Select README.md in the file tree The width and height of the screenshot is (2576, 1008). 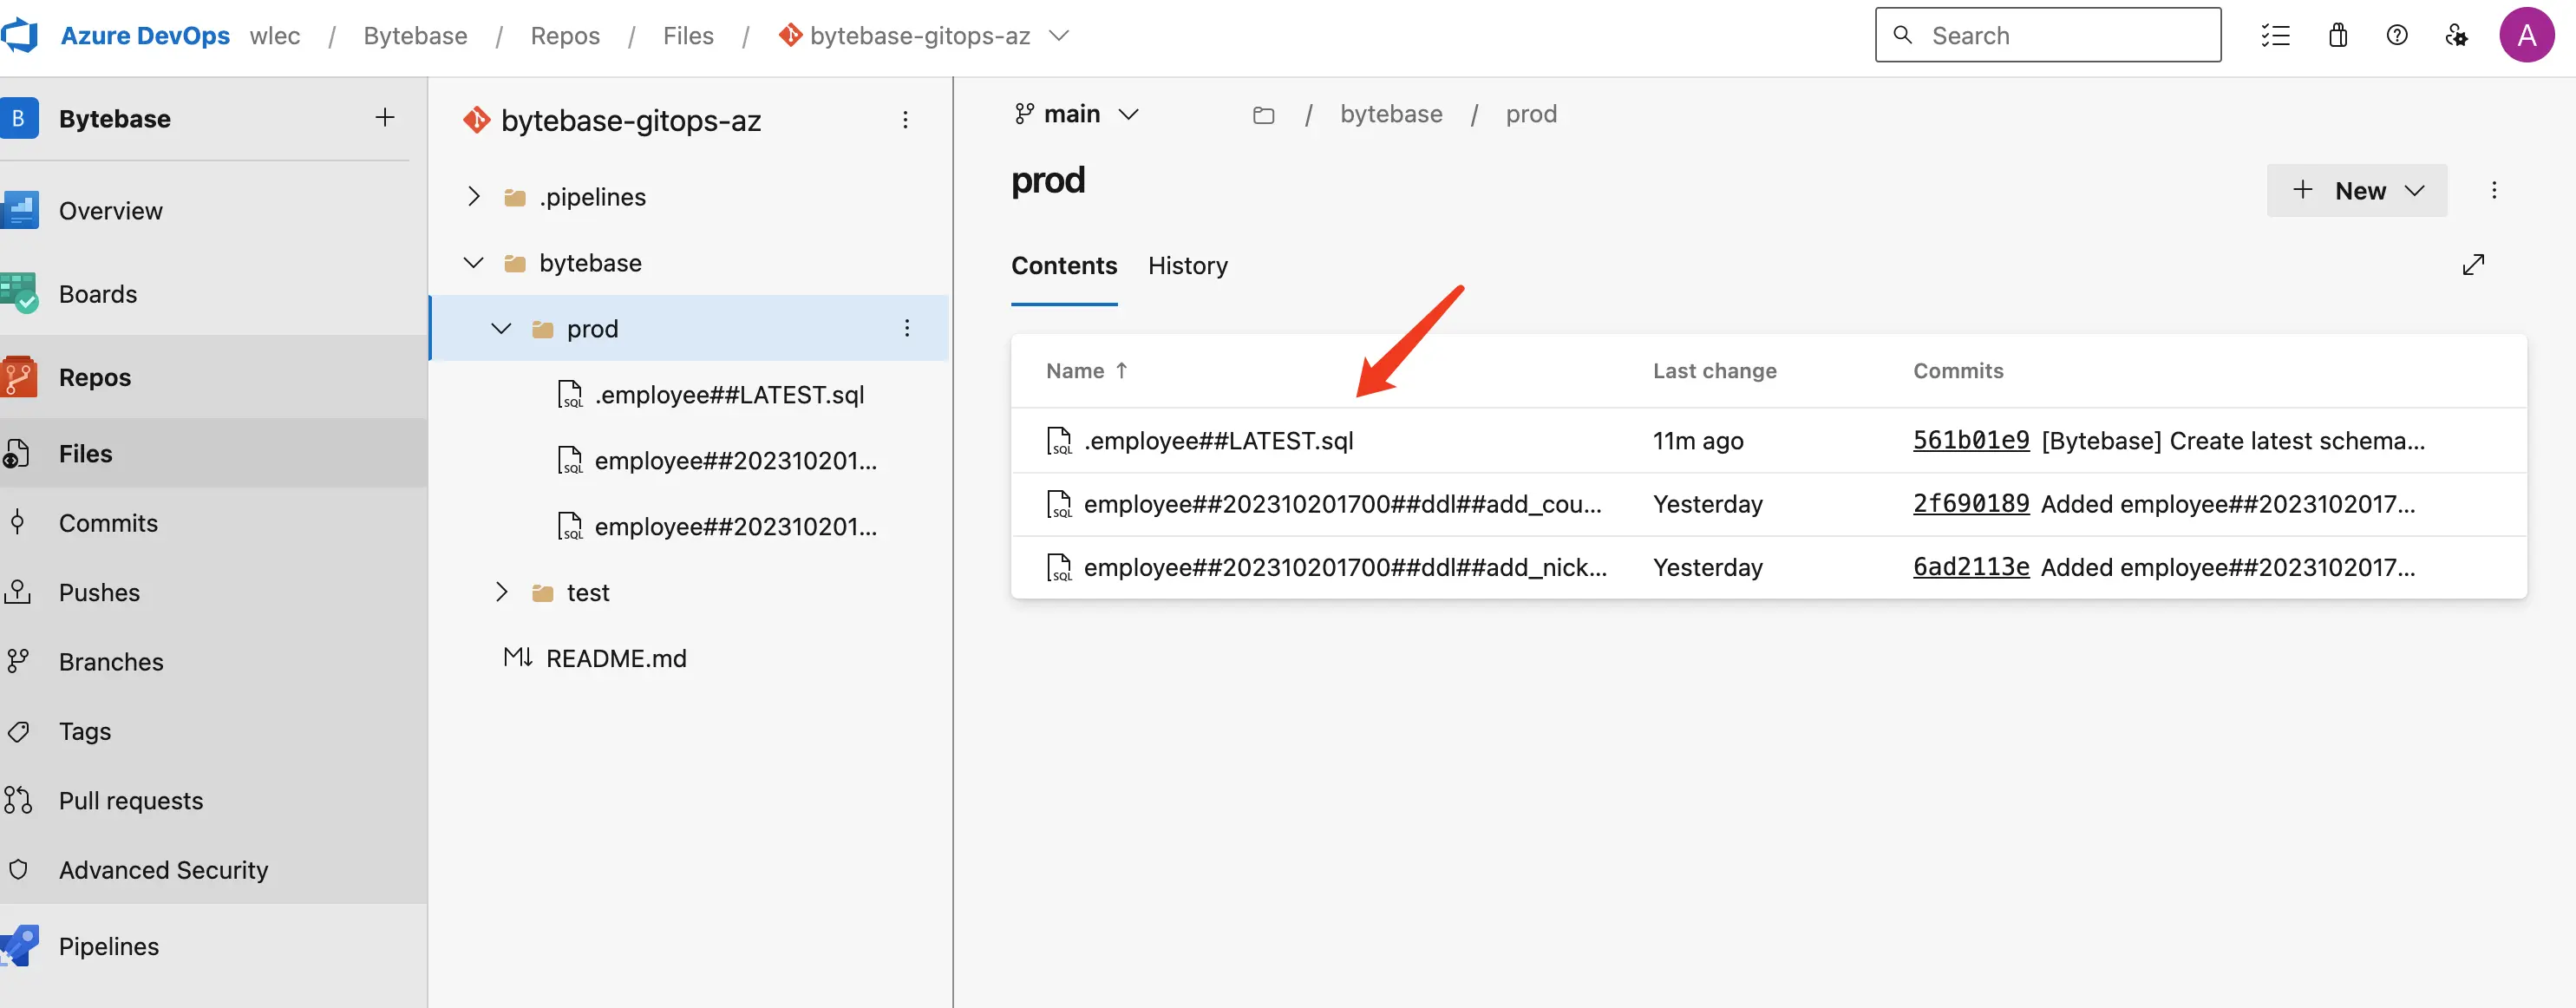pos(616,658)
